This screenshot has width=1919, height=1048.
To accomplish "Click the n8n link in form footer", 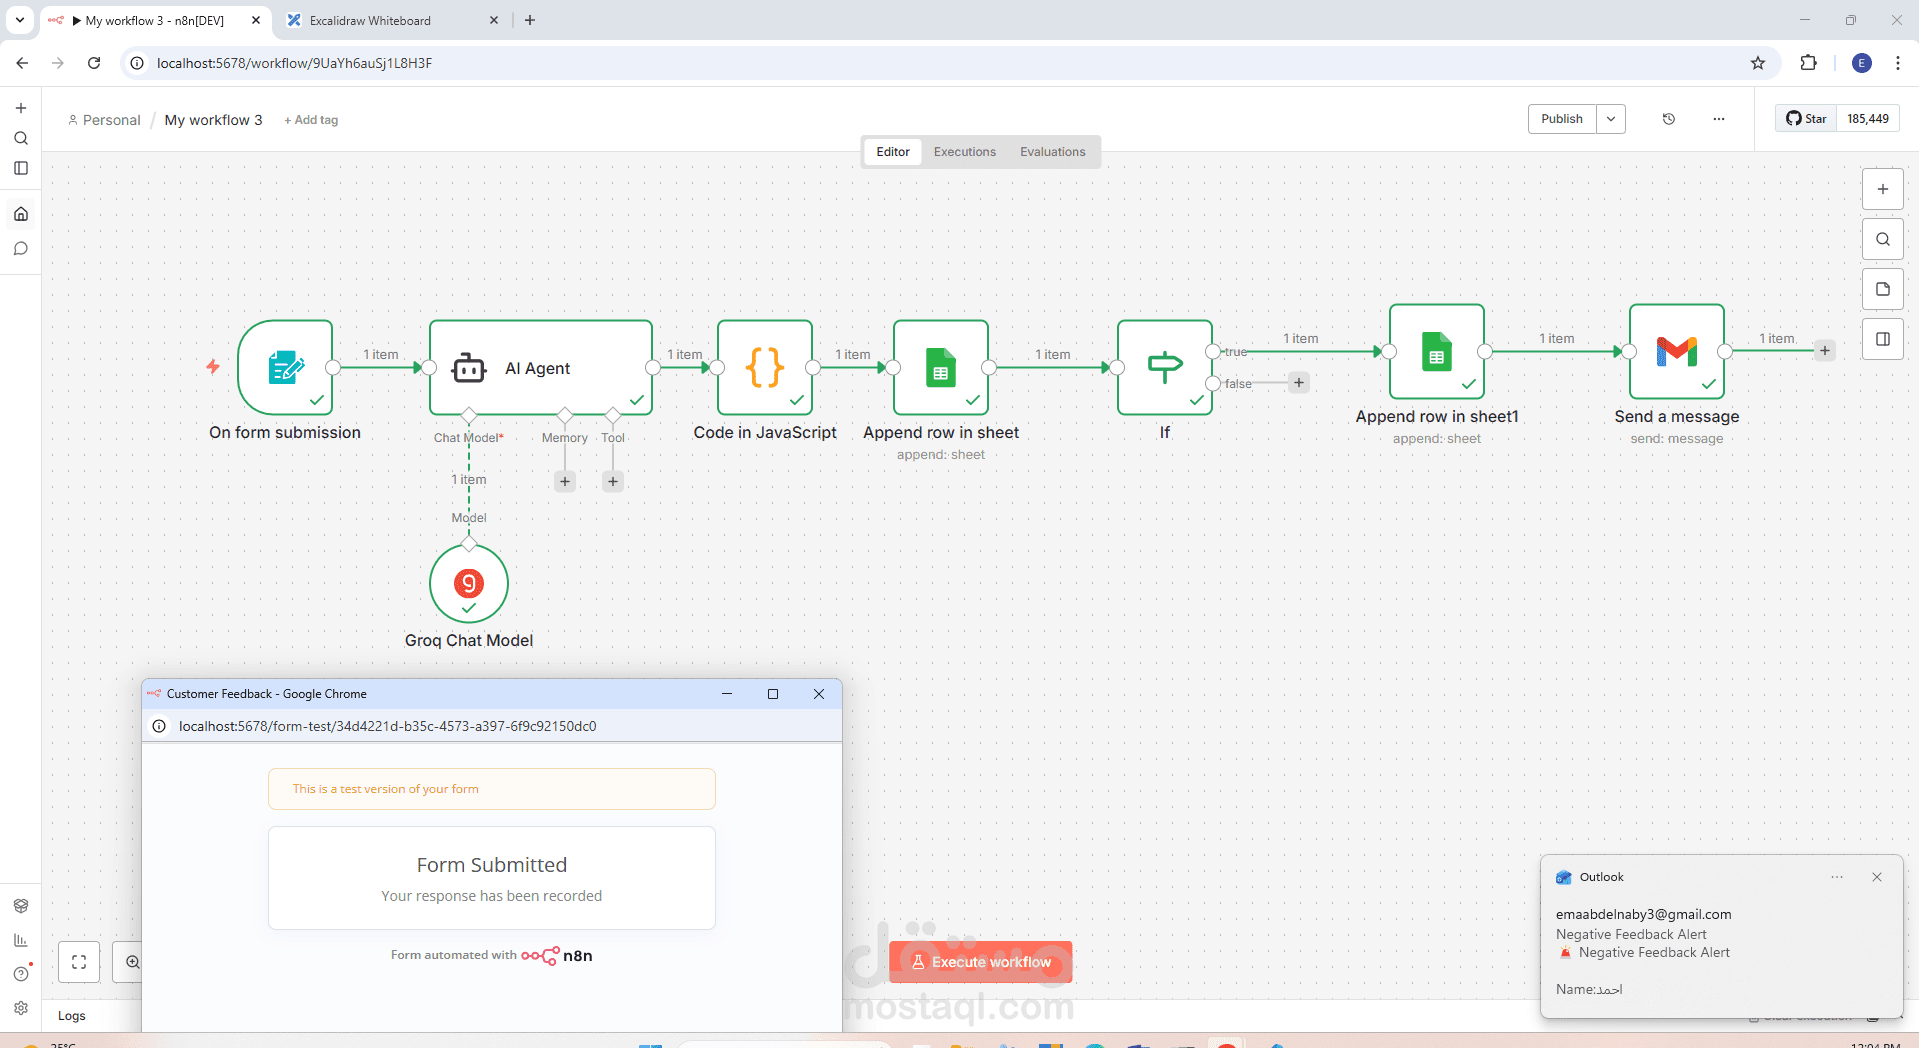I will pyautogui.click(x=557, y=955).
